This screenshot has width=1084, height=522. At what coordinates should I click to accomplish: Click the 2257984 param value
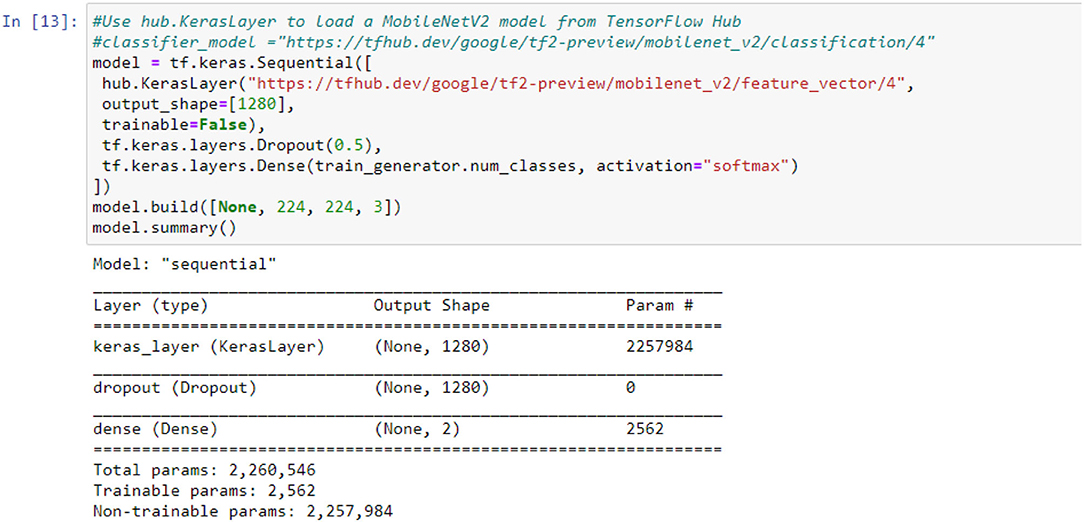[x=660, y=347]
